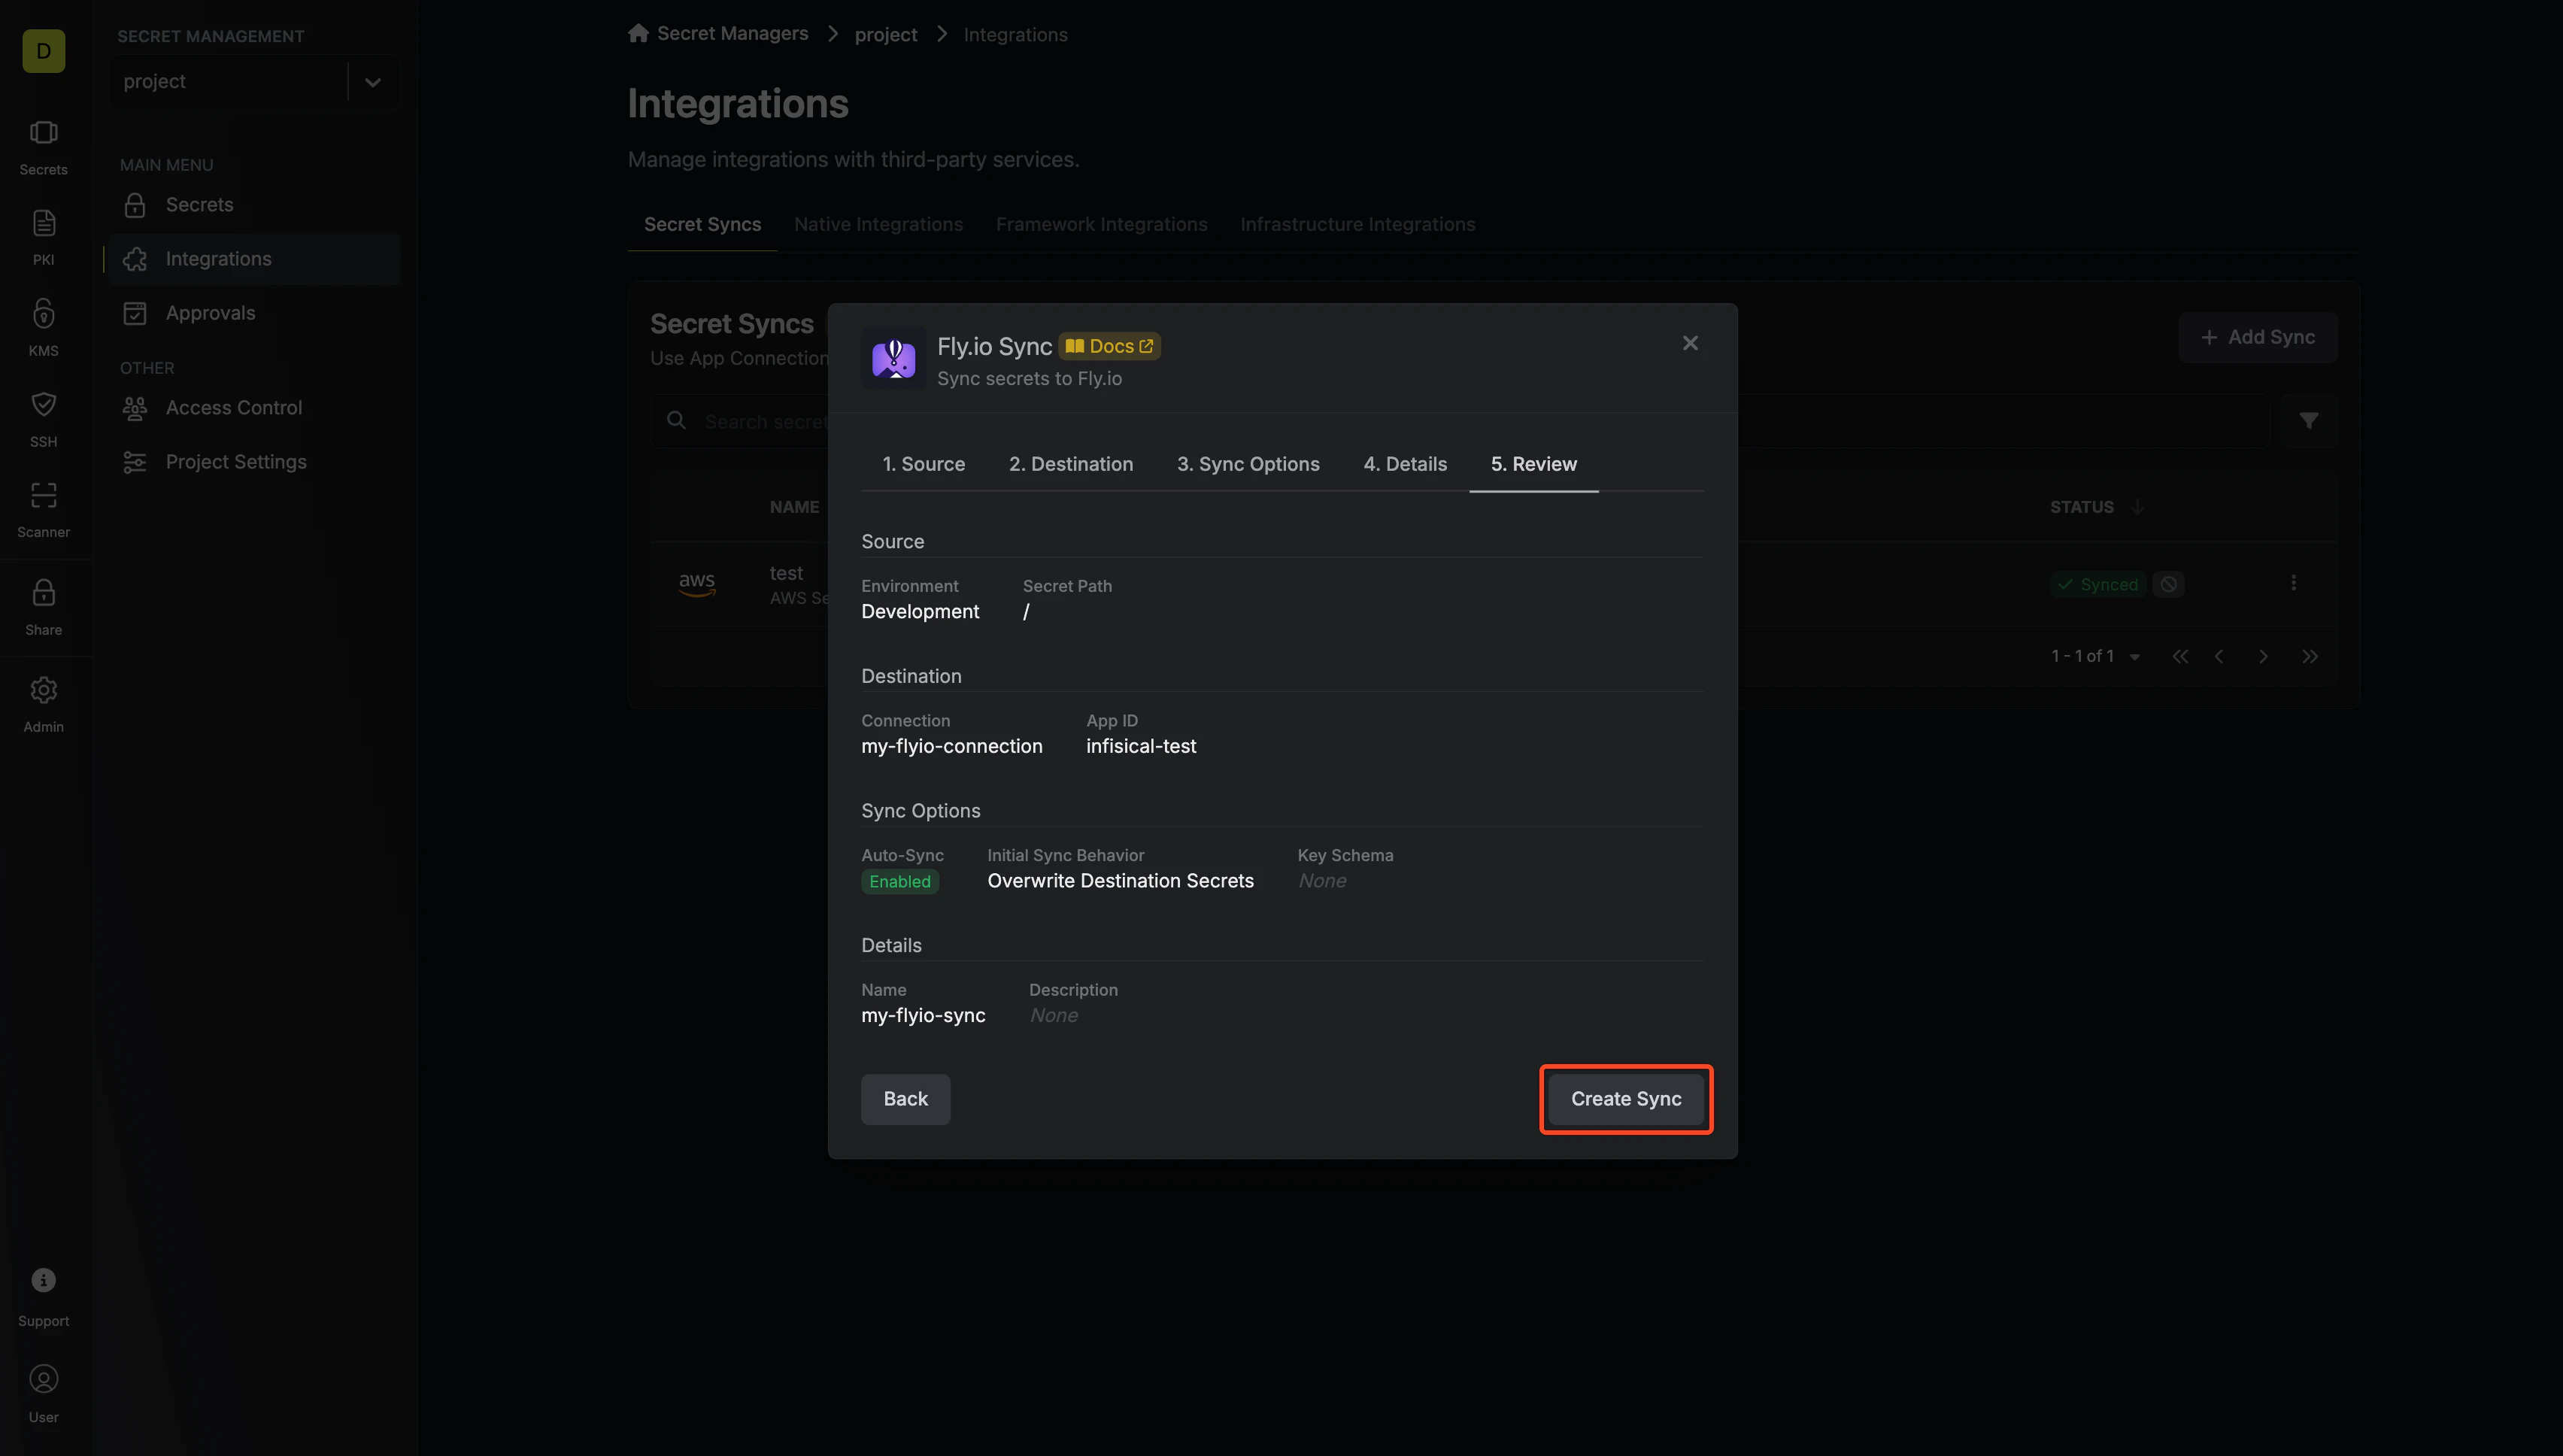This screenshot has height=1456, width=2563.
Task: Open Approvals in main menu
Action: pos(253,313)
